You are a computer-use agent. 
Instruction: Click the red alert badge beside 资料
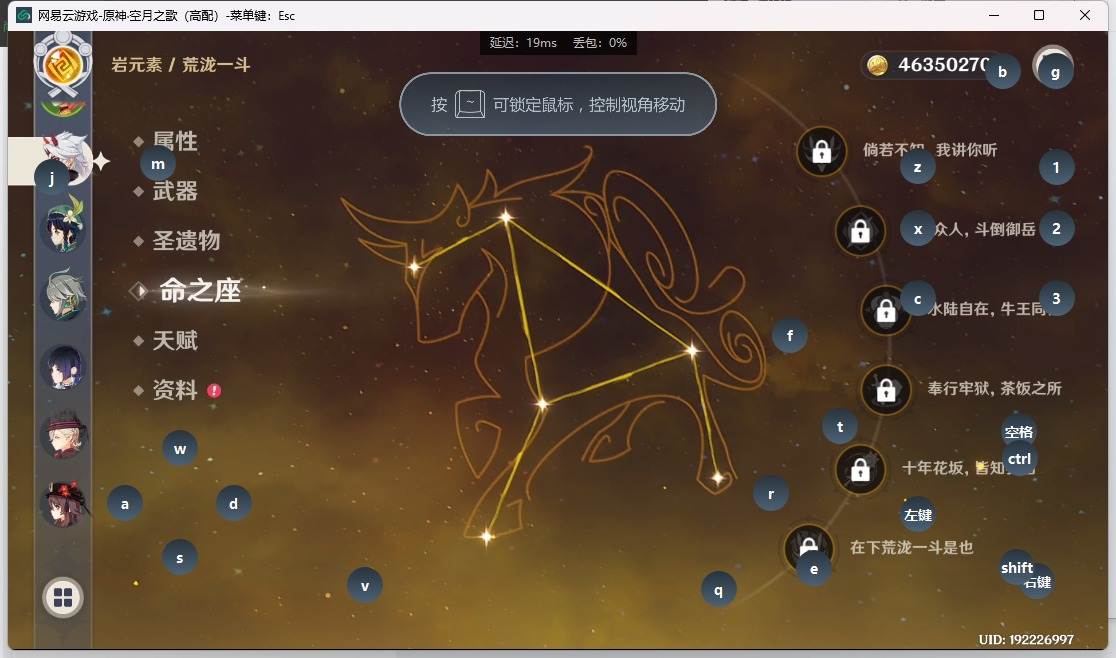point(214,391)
